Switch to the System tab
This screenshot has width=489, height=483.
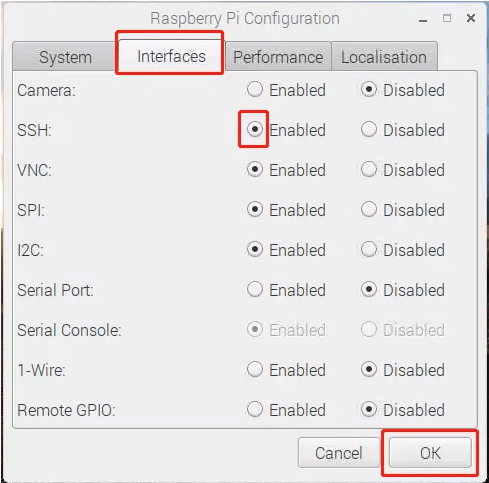(65, 57)
